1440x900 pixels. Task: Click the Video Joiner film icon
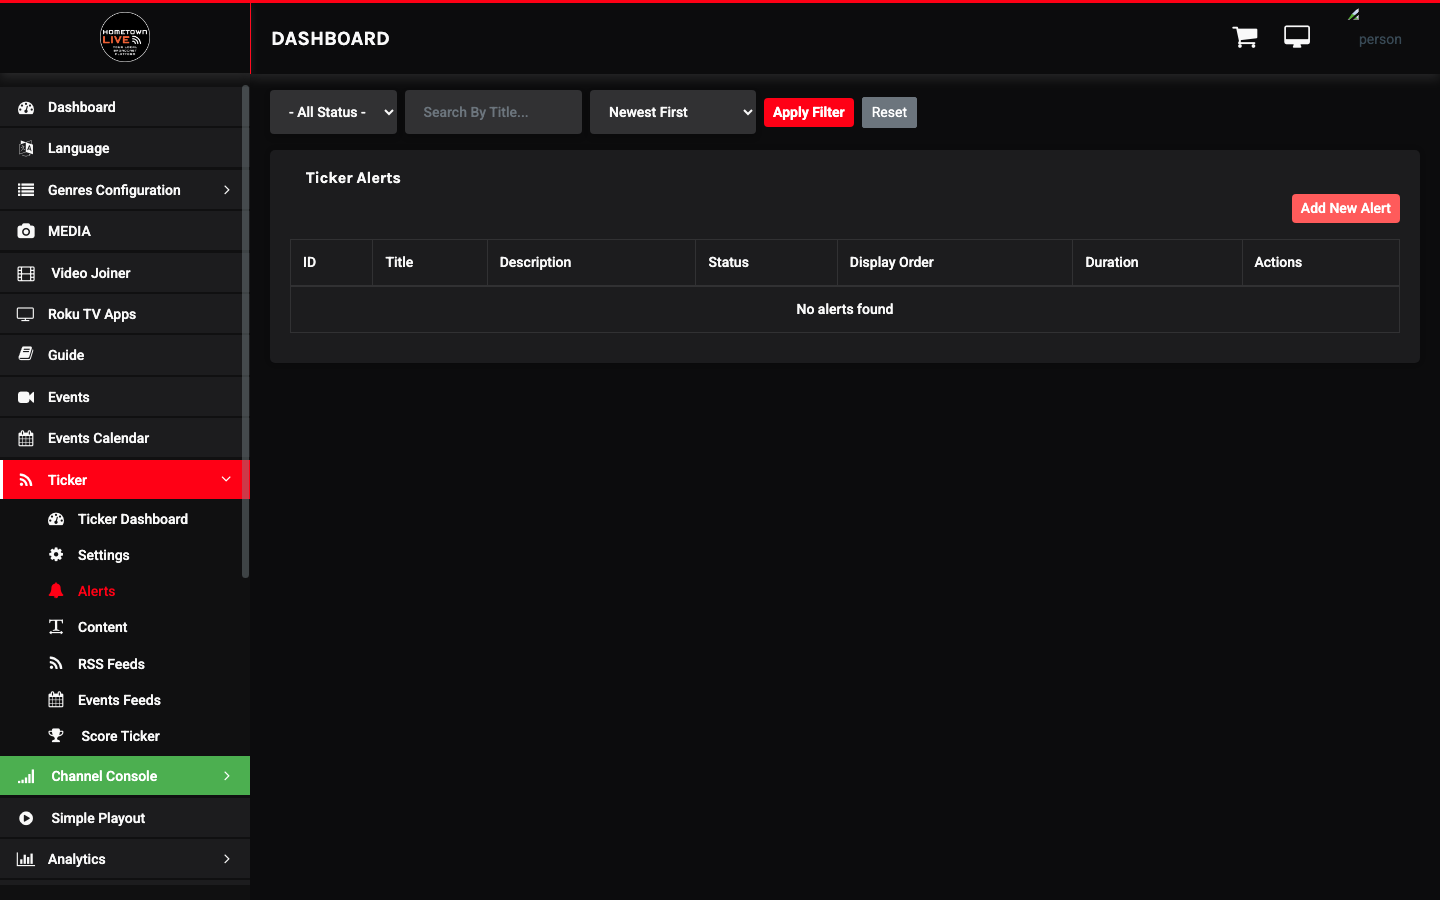pyautogui.click(x=26, y=273)
